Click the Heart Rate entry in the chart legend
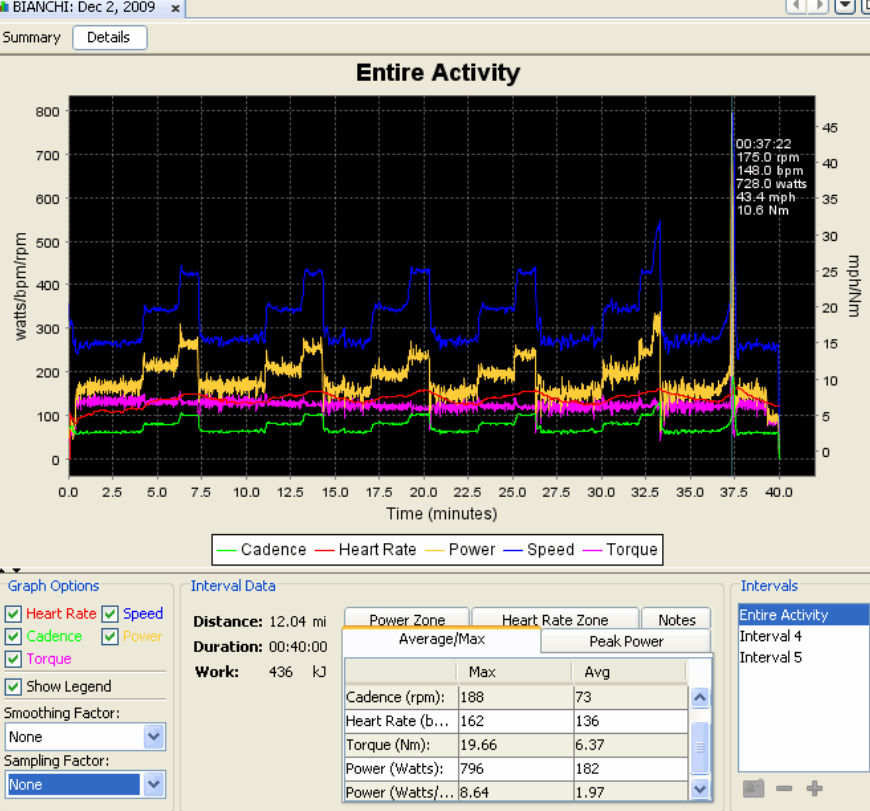 pyautogui.click(x=366, y=550)
